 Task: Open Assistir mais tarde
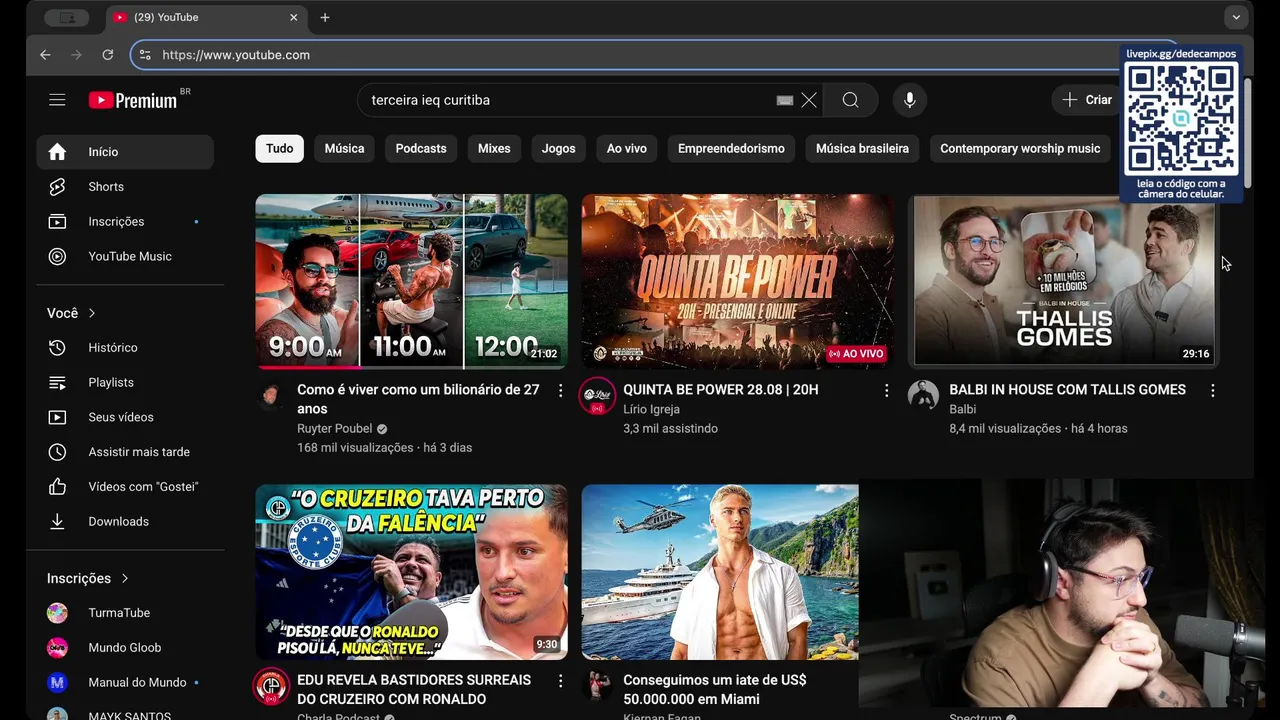(x=125, y=452)
